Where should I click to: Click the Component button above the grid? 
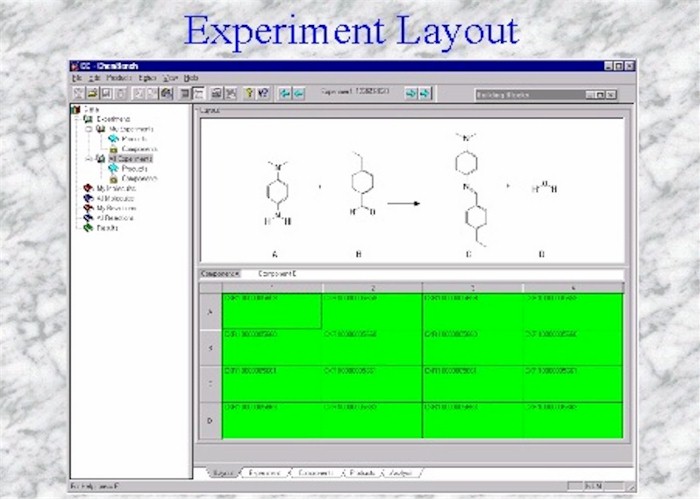[220, 274]
